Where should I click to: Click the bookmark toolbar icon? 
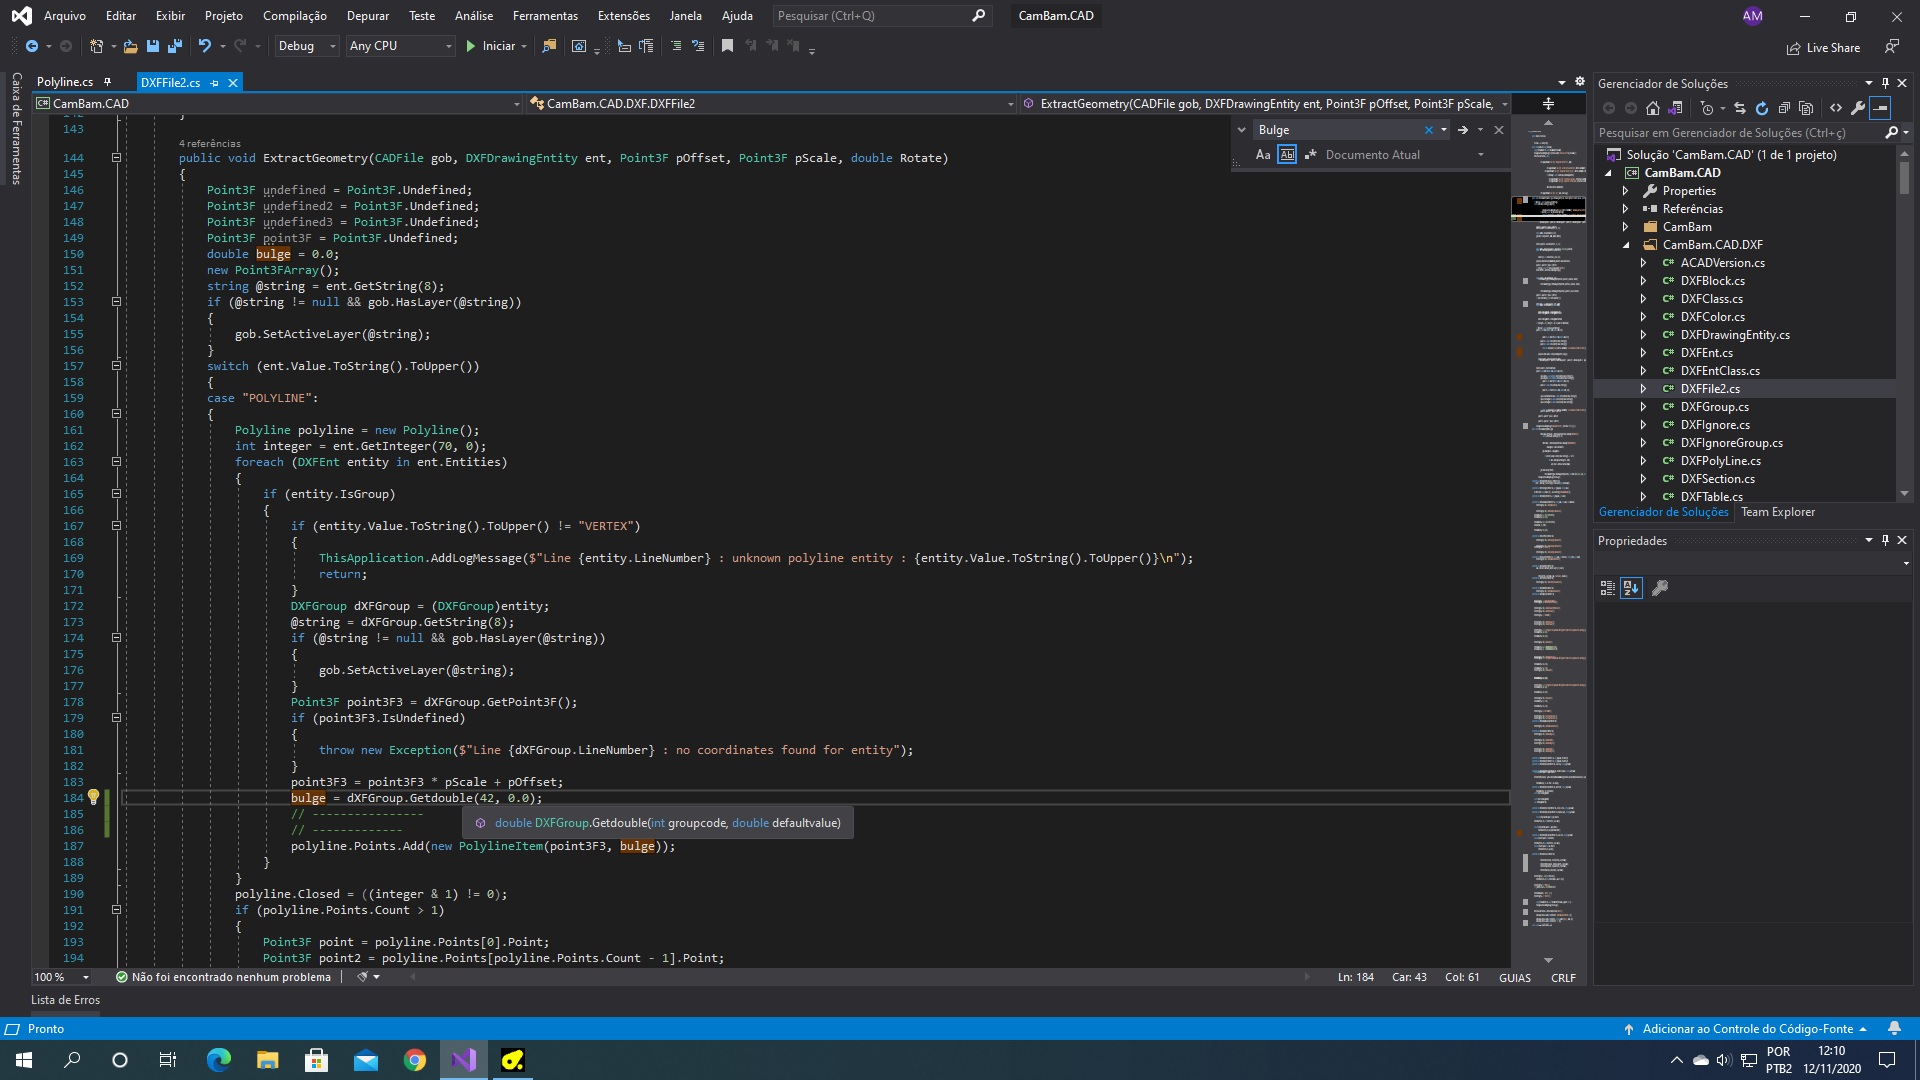tap(727, 46)
